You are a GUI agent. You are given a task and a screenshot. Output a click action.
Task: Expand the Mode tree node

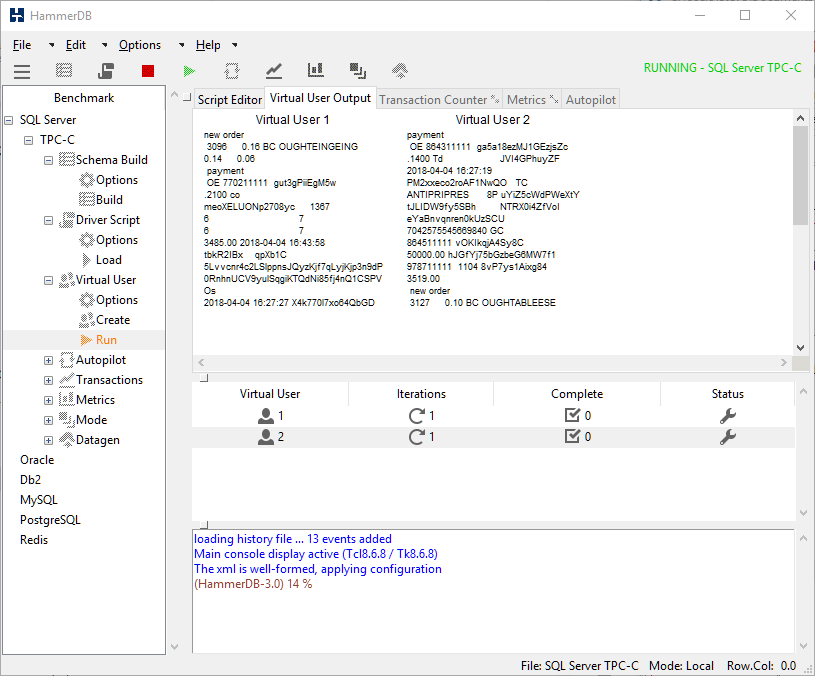tap(48, 420)
